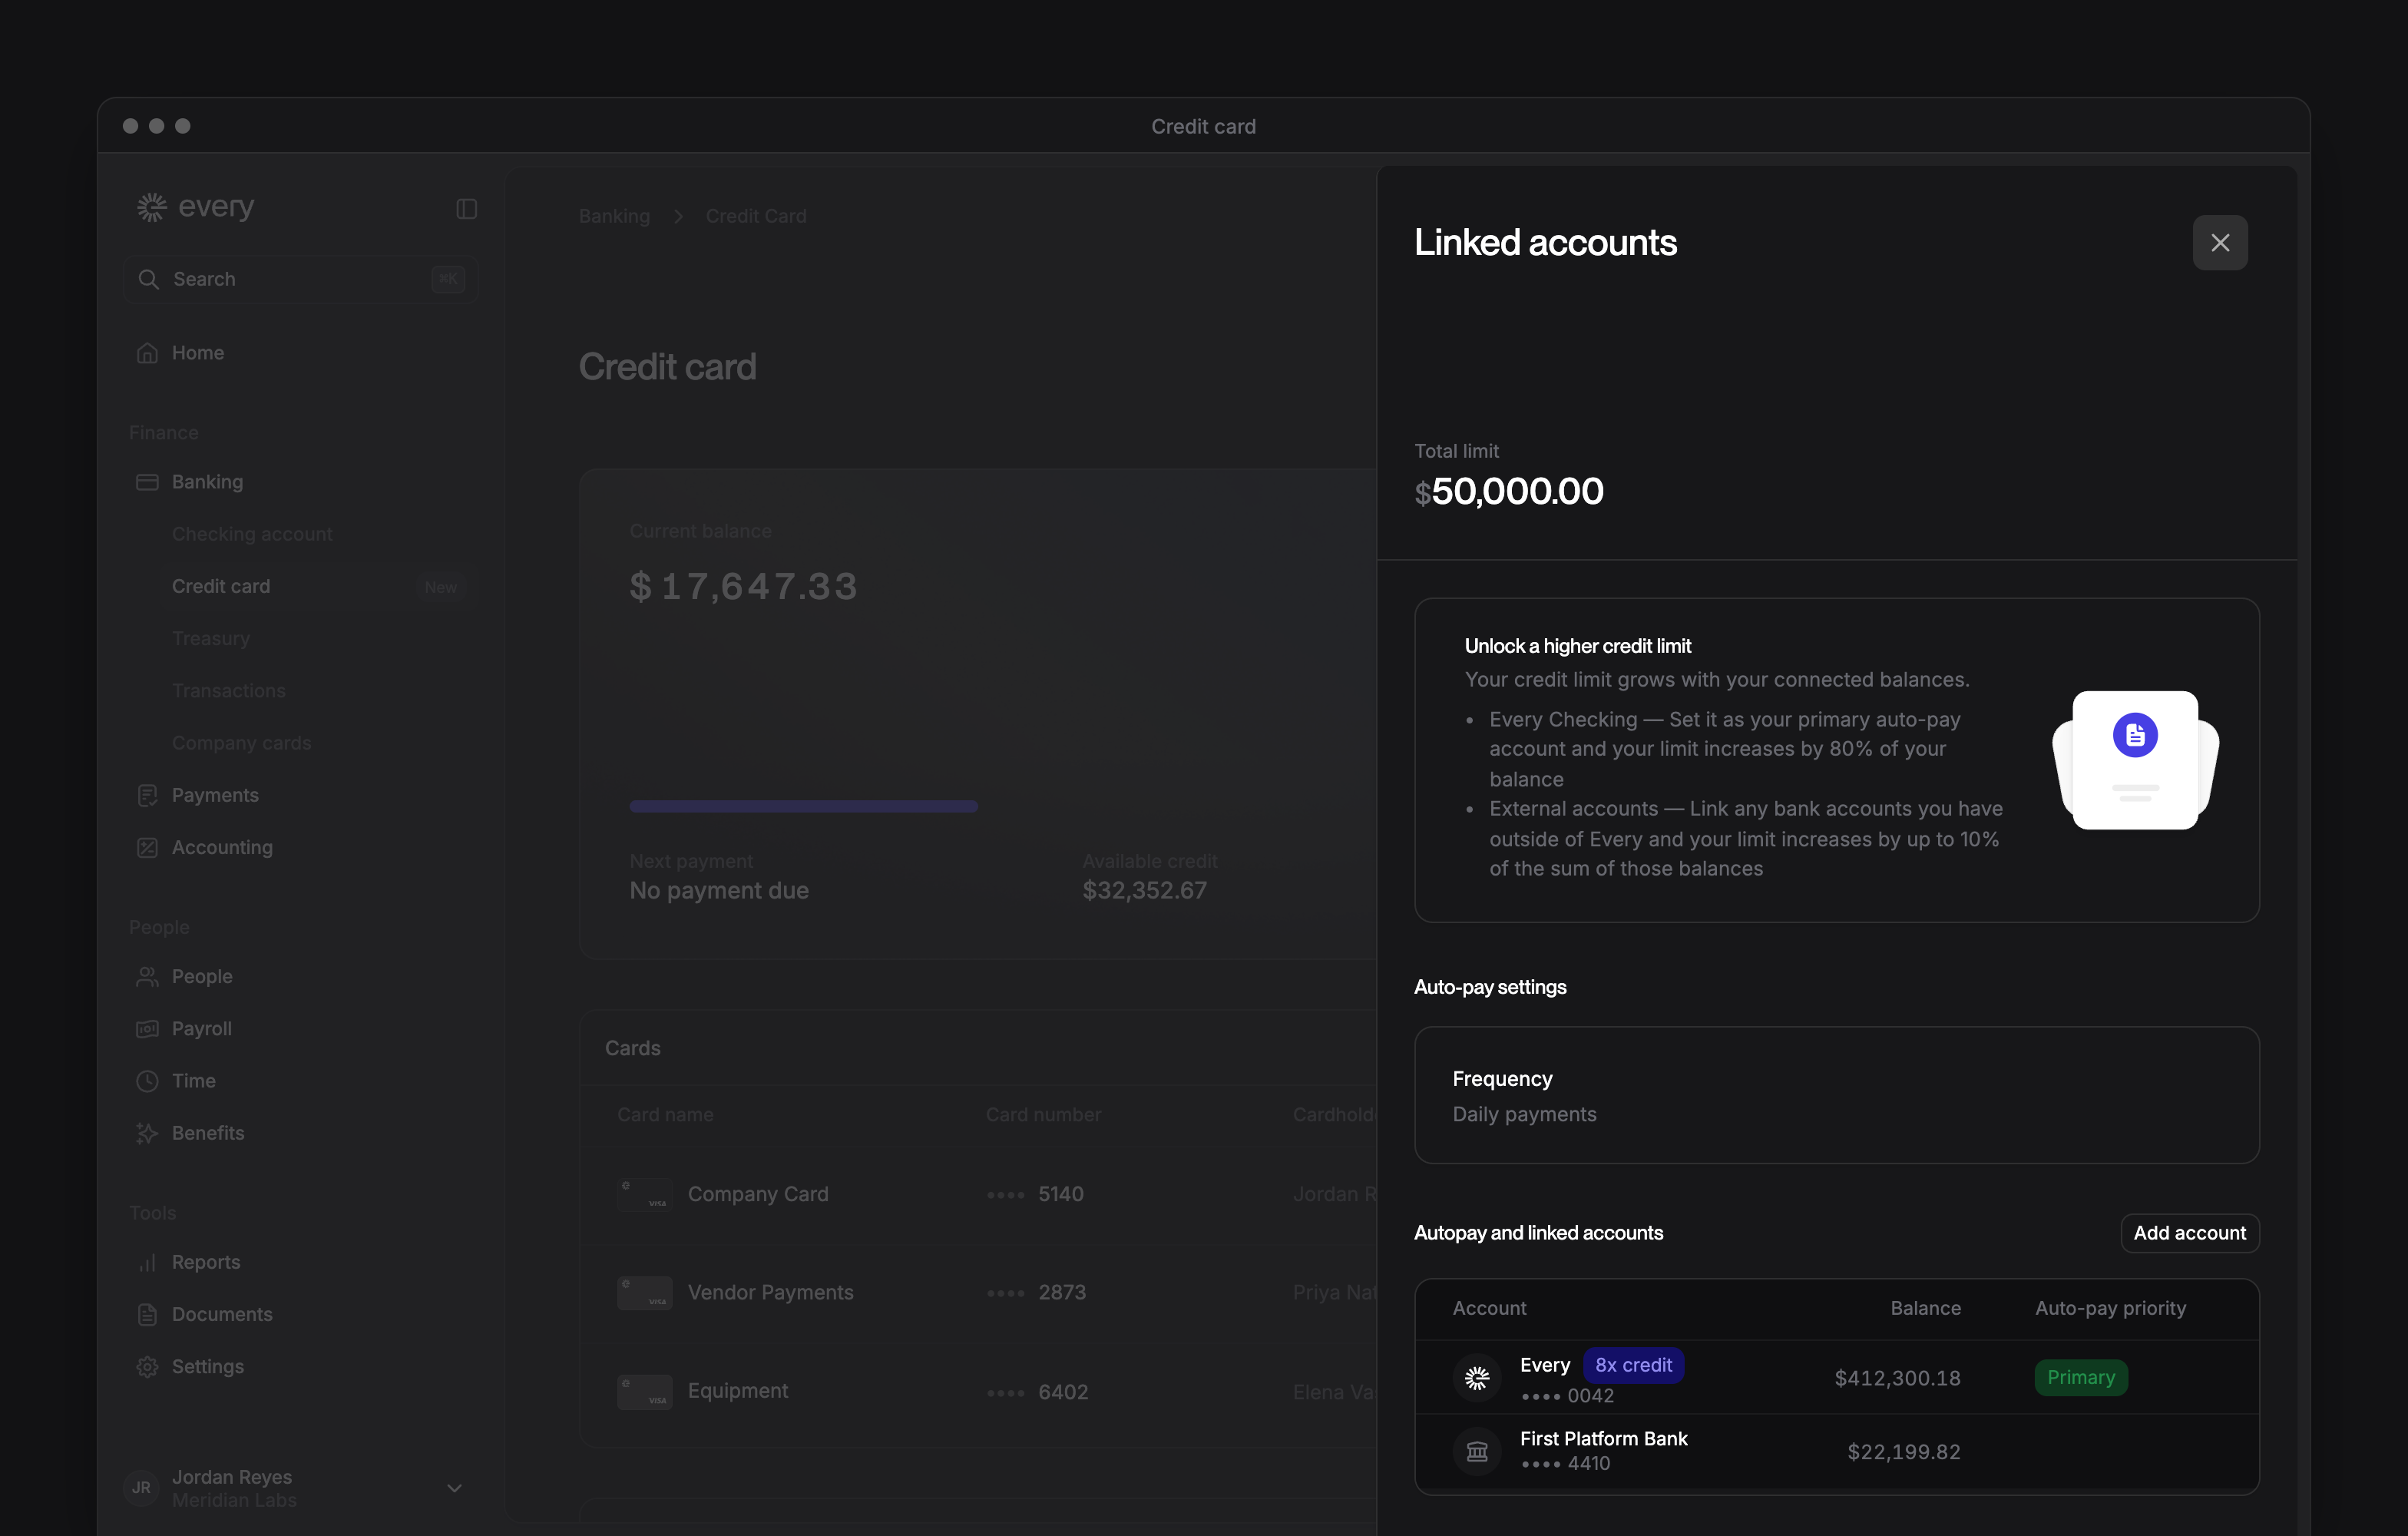Click the 8x credit badge

[1633, 1365]
